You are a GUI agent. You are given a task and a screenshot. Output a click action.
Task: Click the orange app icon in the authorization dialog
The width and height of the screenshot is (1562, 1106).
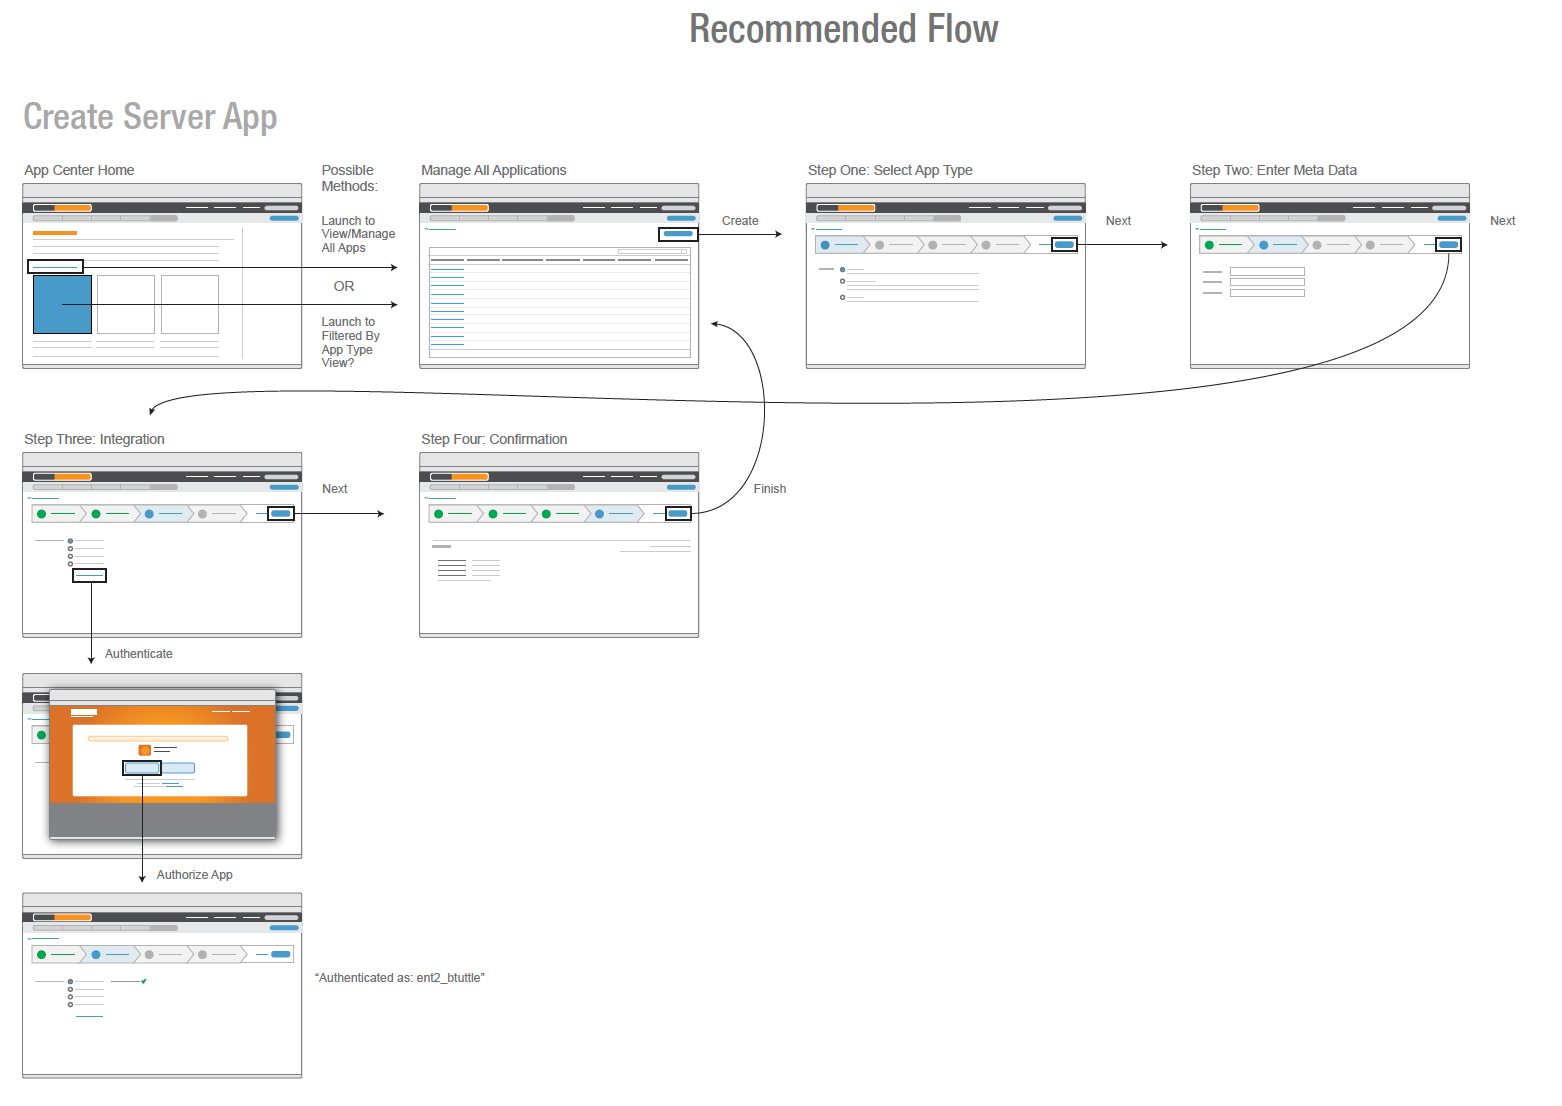pos(144,750)
